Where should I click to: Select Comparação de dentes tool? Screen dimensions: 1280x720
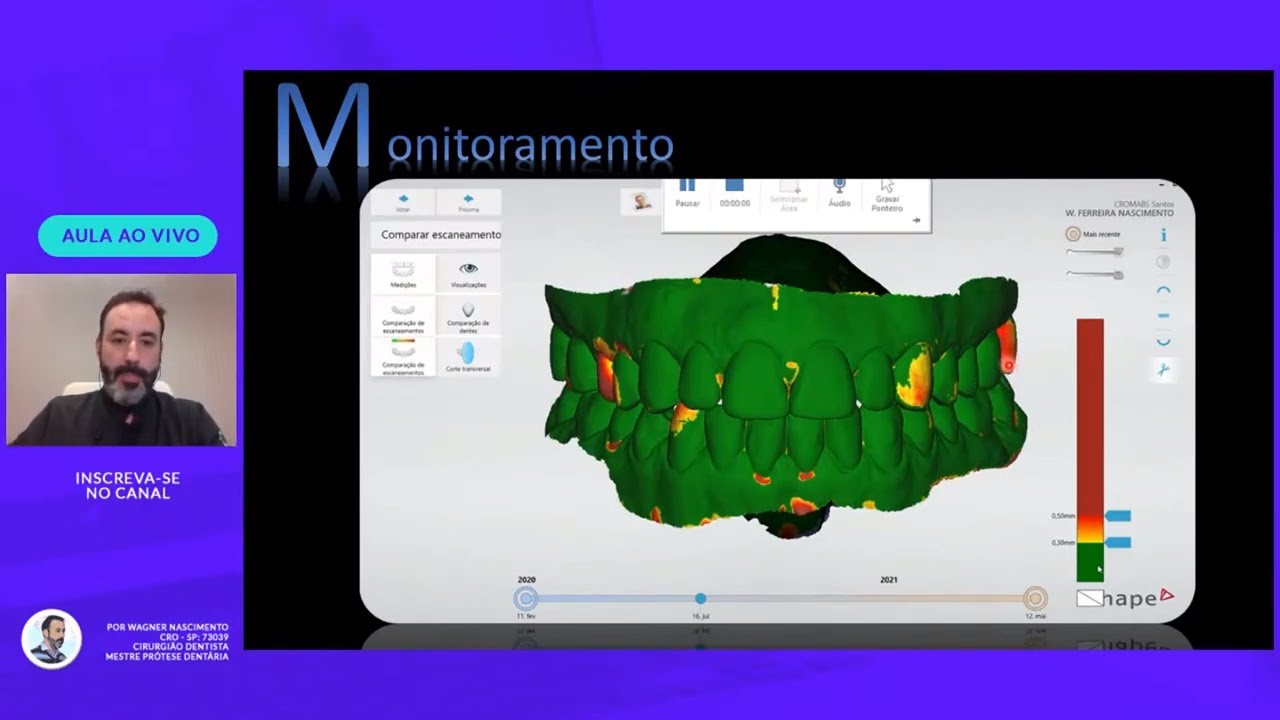468,316
